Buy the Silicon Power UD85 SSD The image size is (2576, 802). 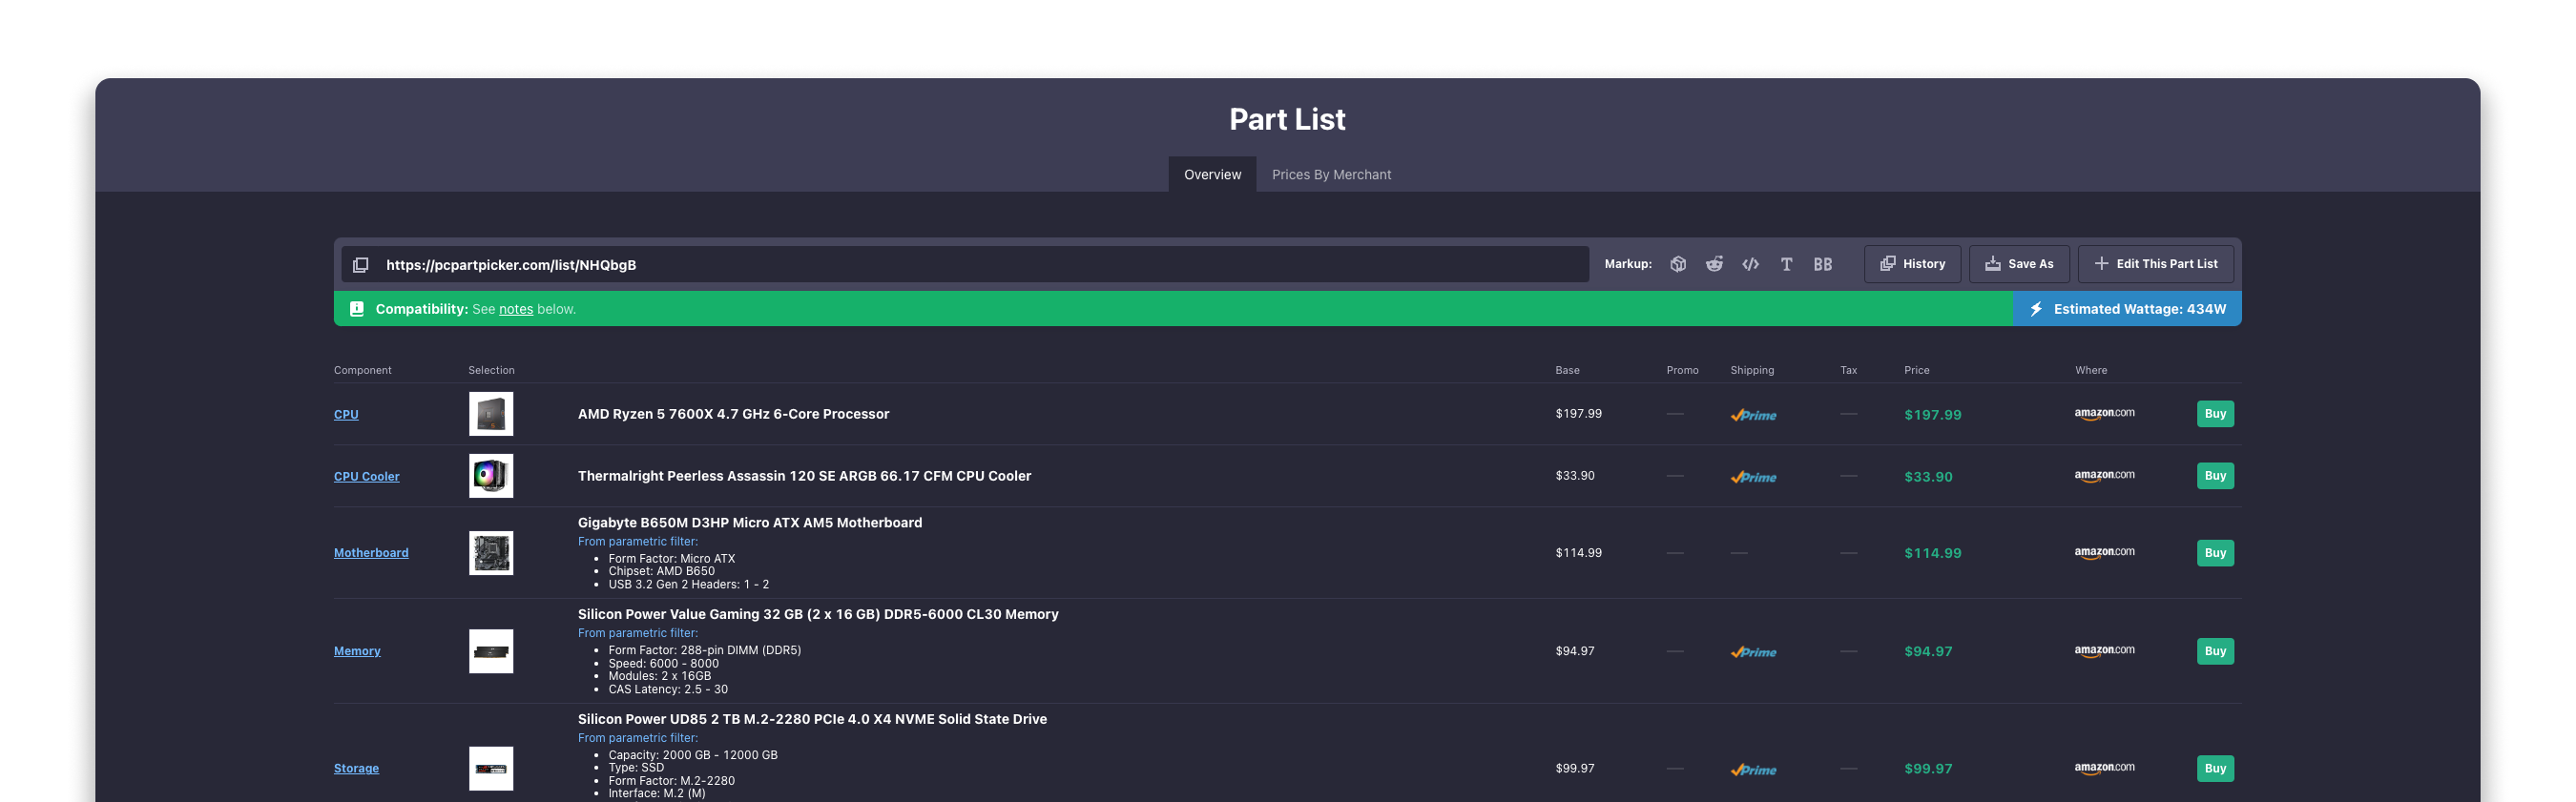(2215, 769)
